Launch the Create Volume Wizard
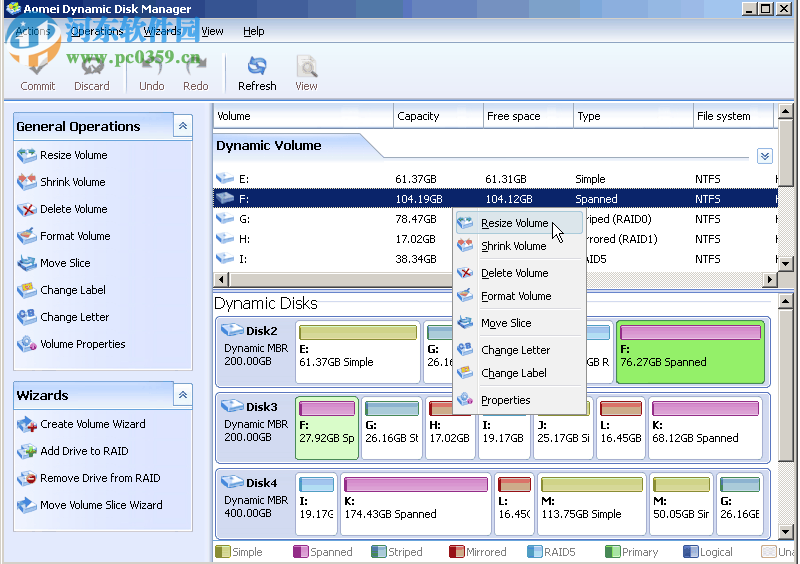The height and width of the screenshot is (564, 800). coord(81,424)
